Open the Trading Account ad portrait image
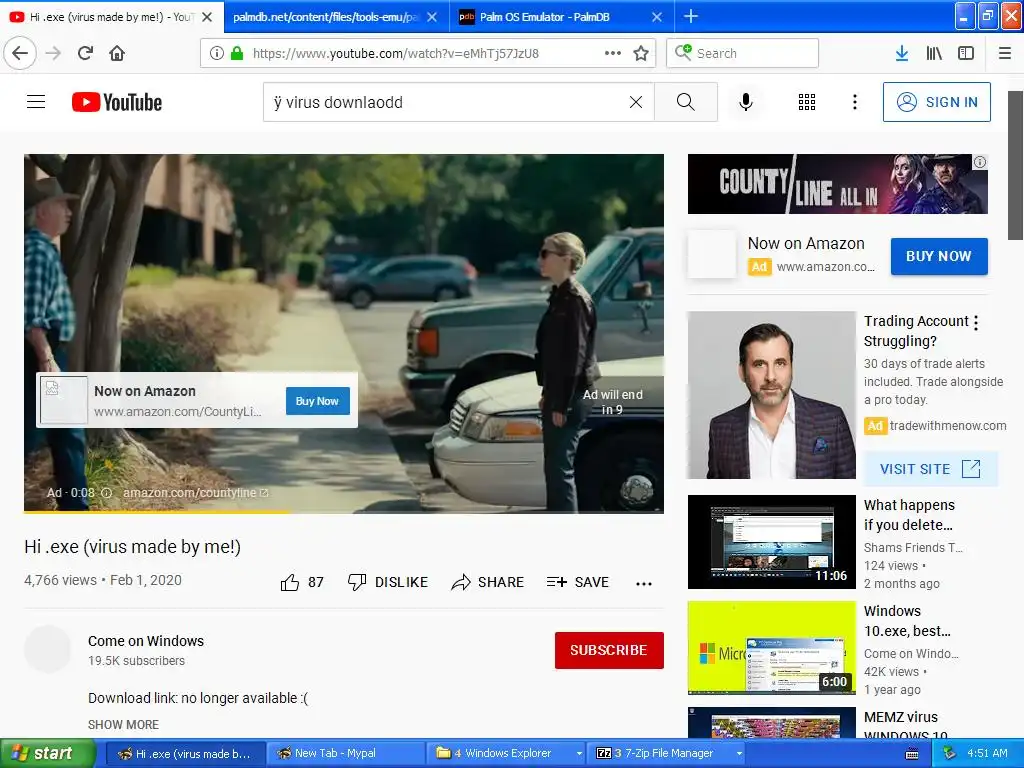The height and width of the screenshot is (768, 1024). 771,395
